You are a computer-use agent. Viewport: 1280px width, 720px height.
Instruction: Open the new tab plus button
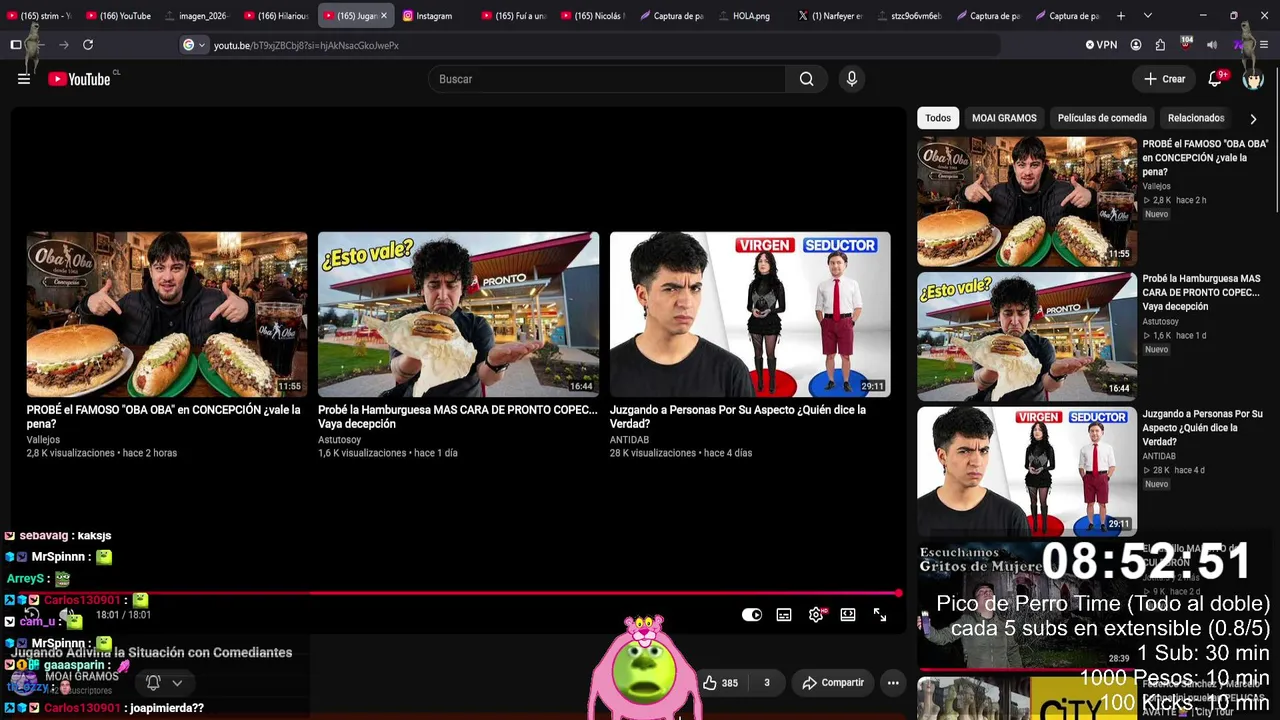pyautogui.click(x=1121, y=16)
